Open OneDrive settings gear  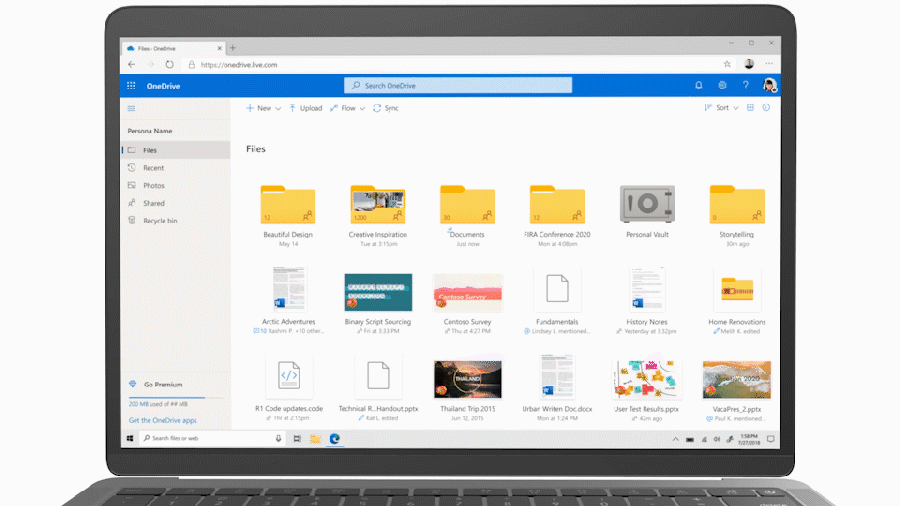click(722, 86)
